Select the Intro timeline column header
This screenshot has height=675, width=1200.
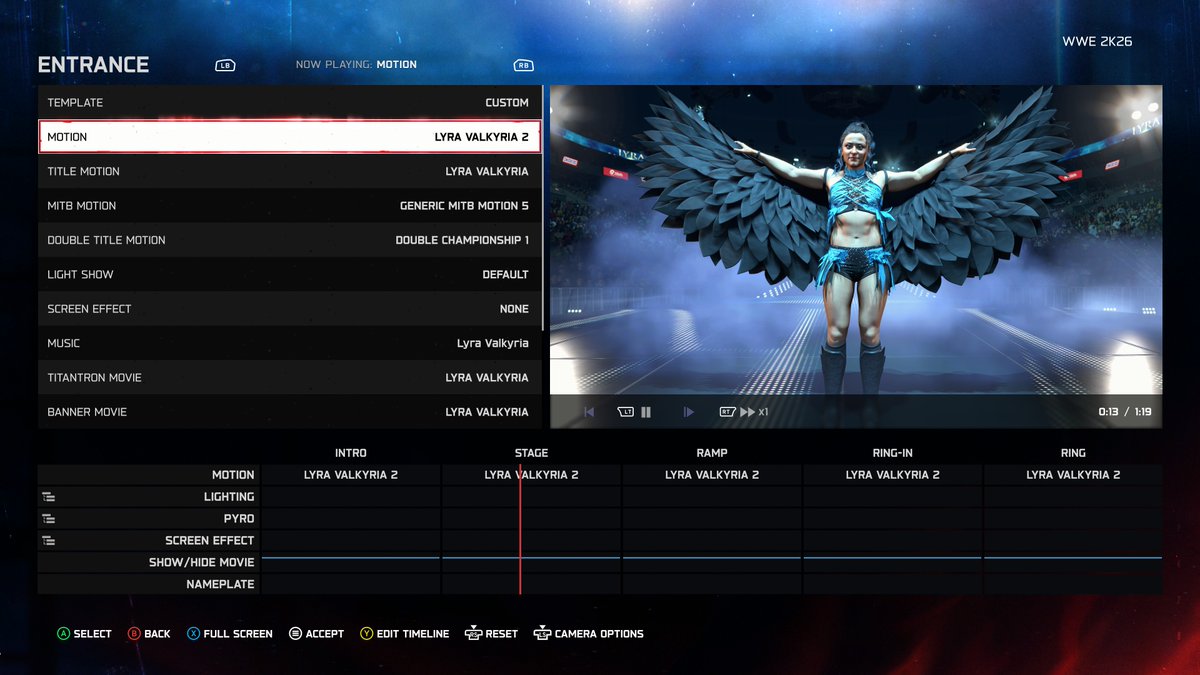coord(351,453)
